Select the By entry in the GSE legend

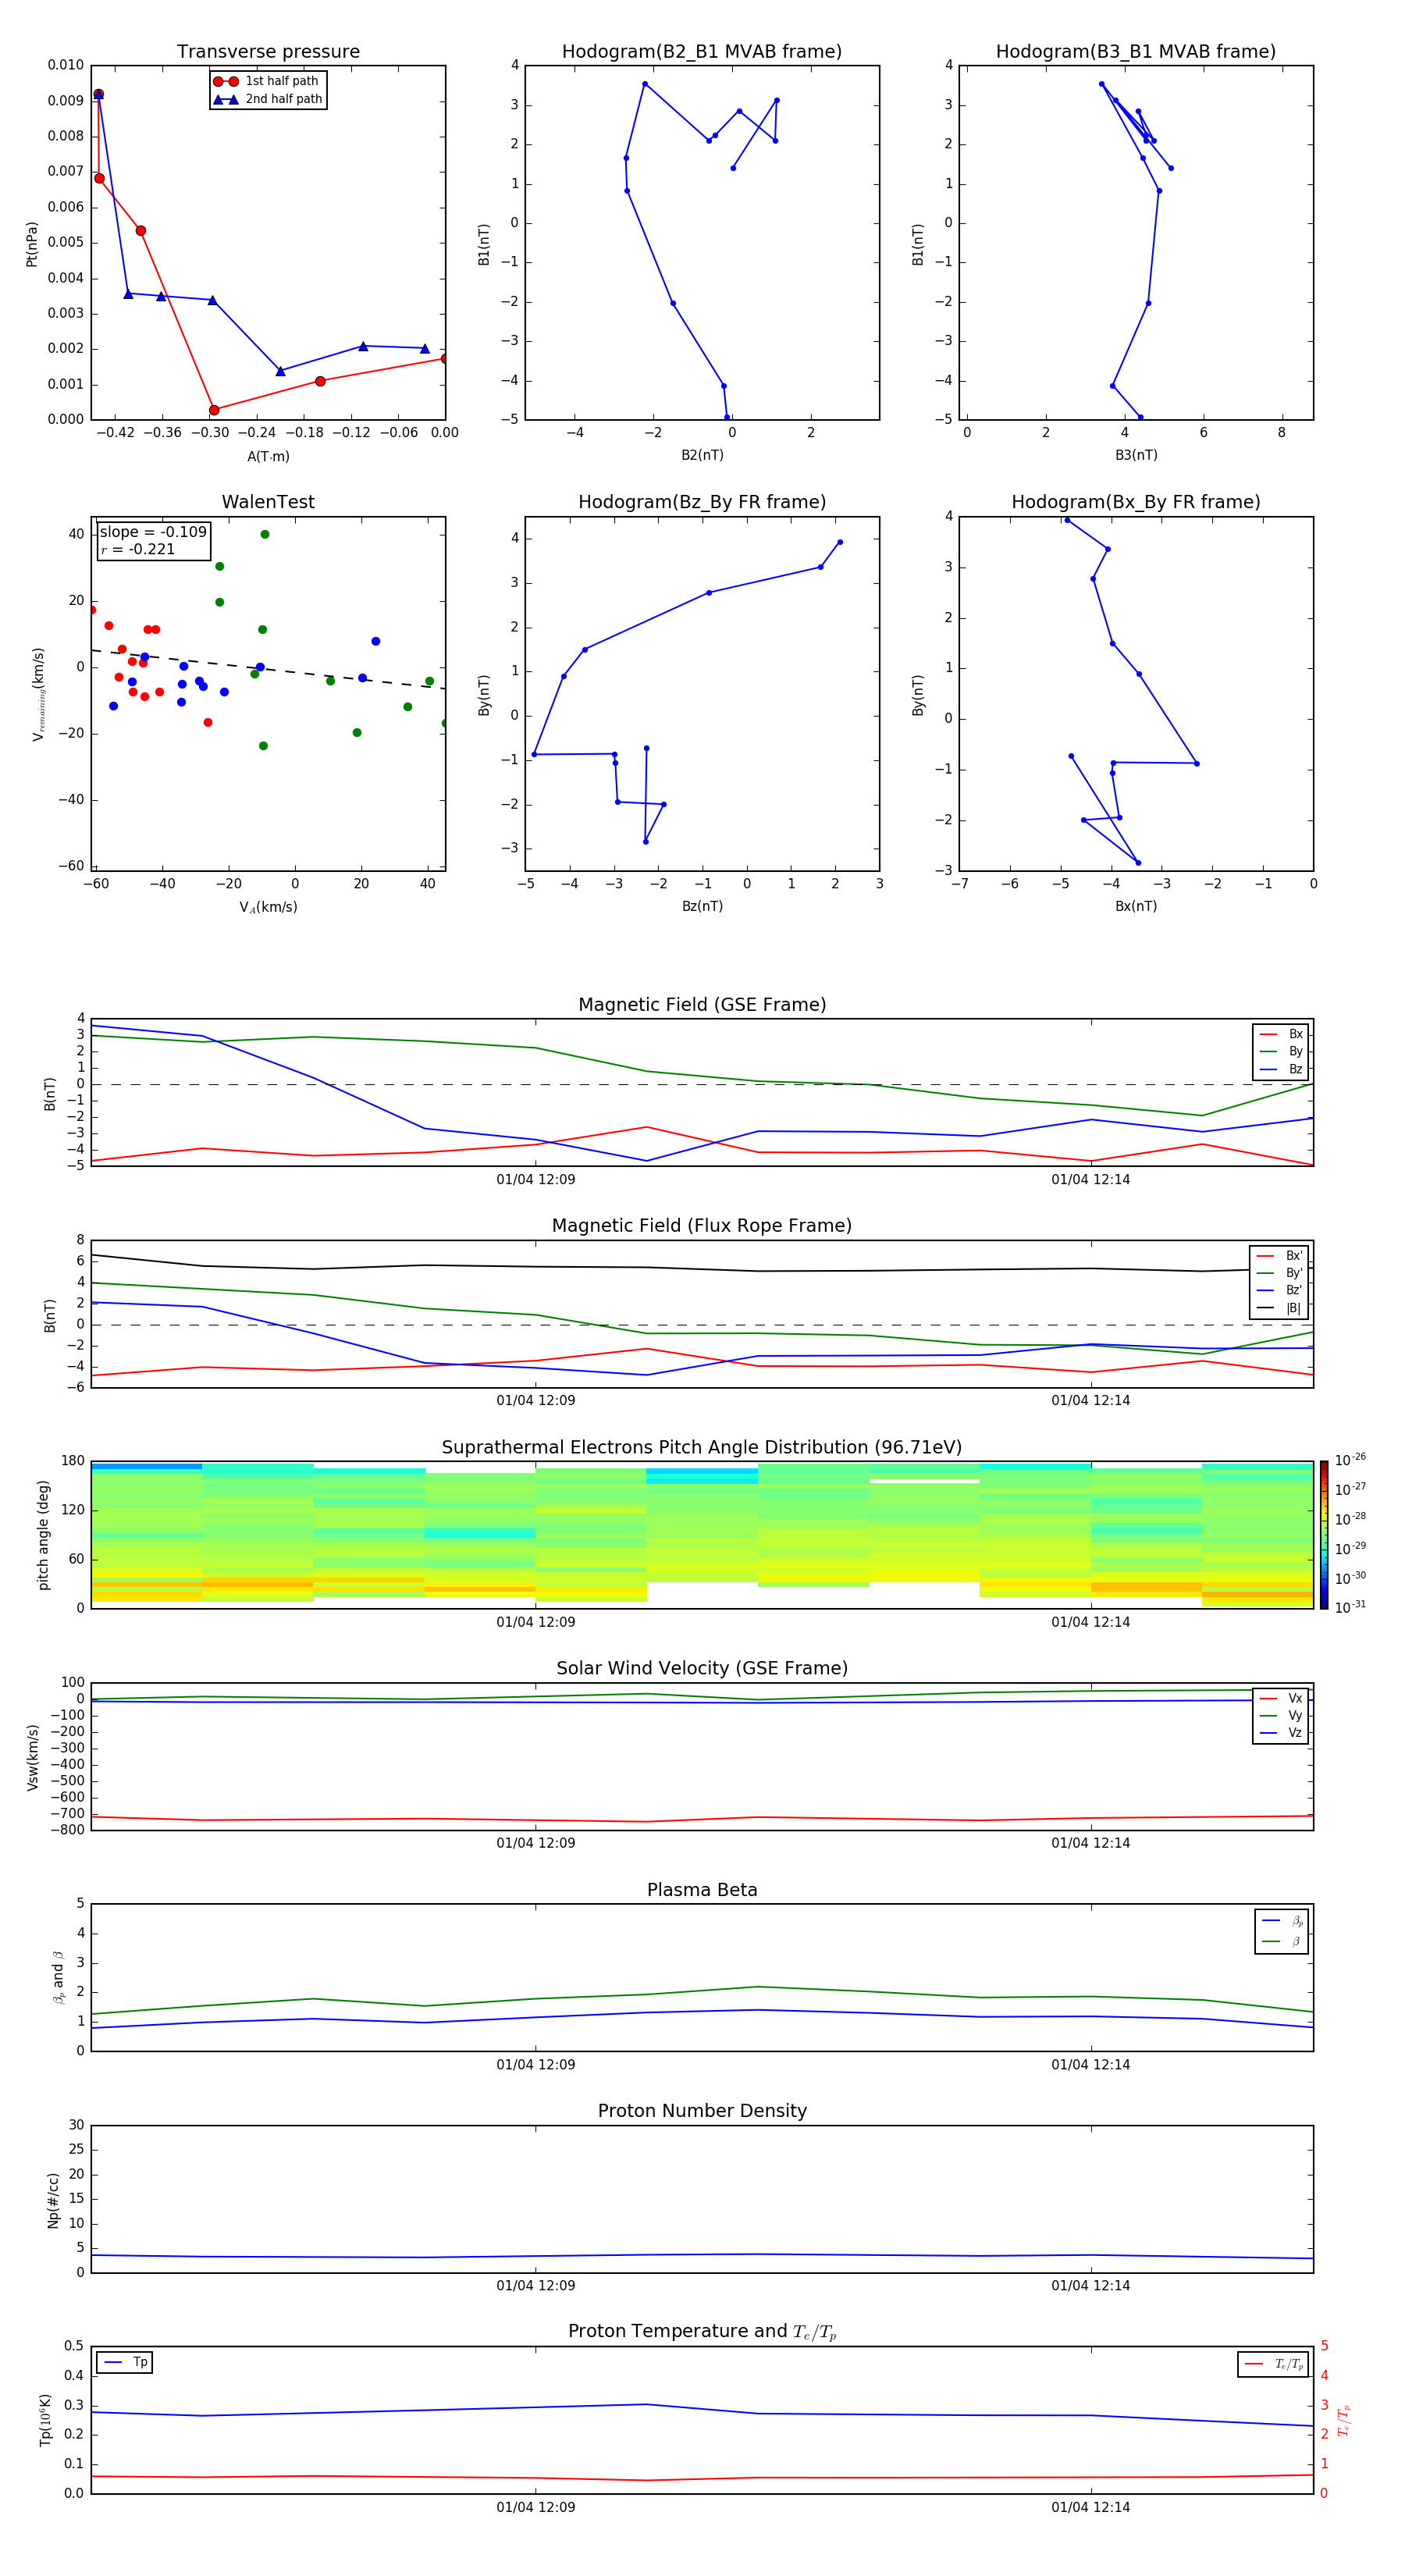tap(1281, 1051)
